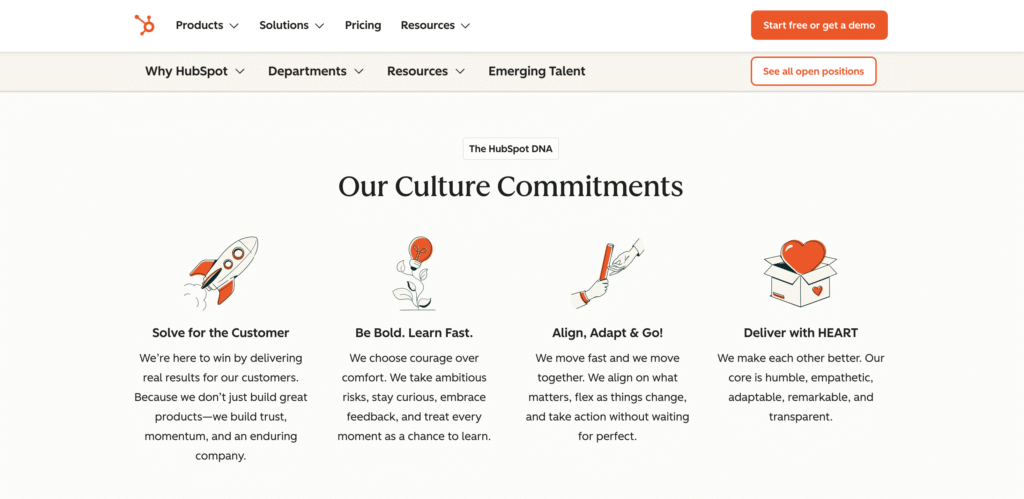
Task: Select the Be Bold. Learn Fast. heading
Action: click(x=414, y=332)
